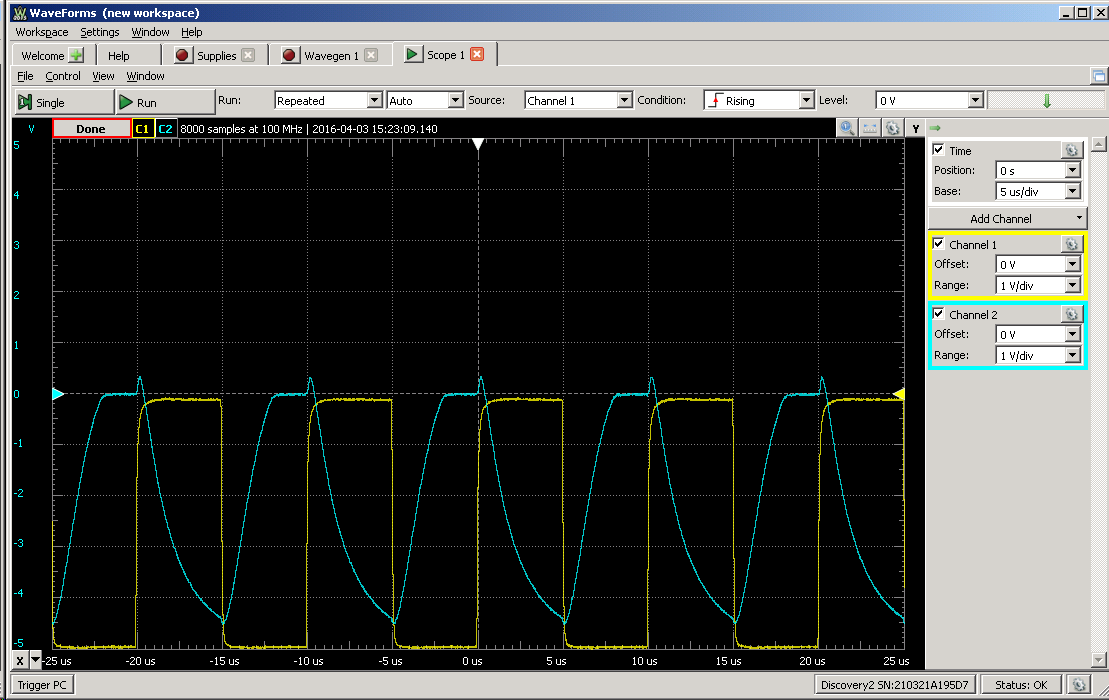Click the C1 channel indicator badge
This screenshot has height=700, width=1109.
tap(142, 129)
